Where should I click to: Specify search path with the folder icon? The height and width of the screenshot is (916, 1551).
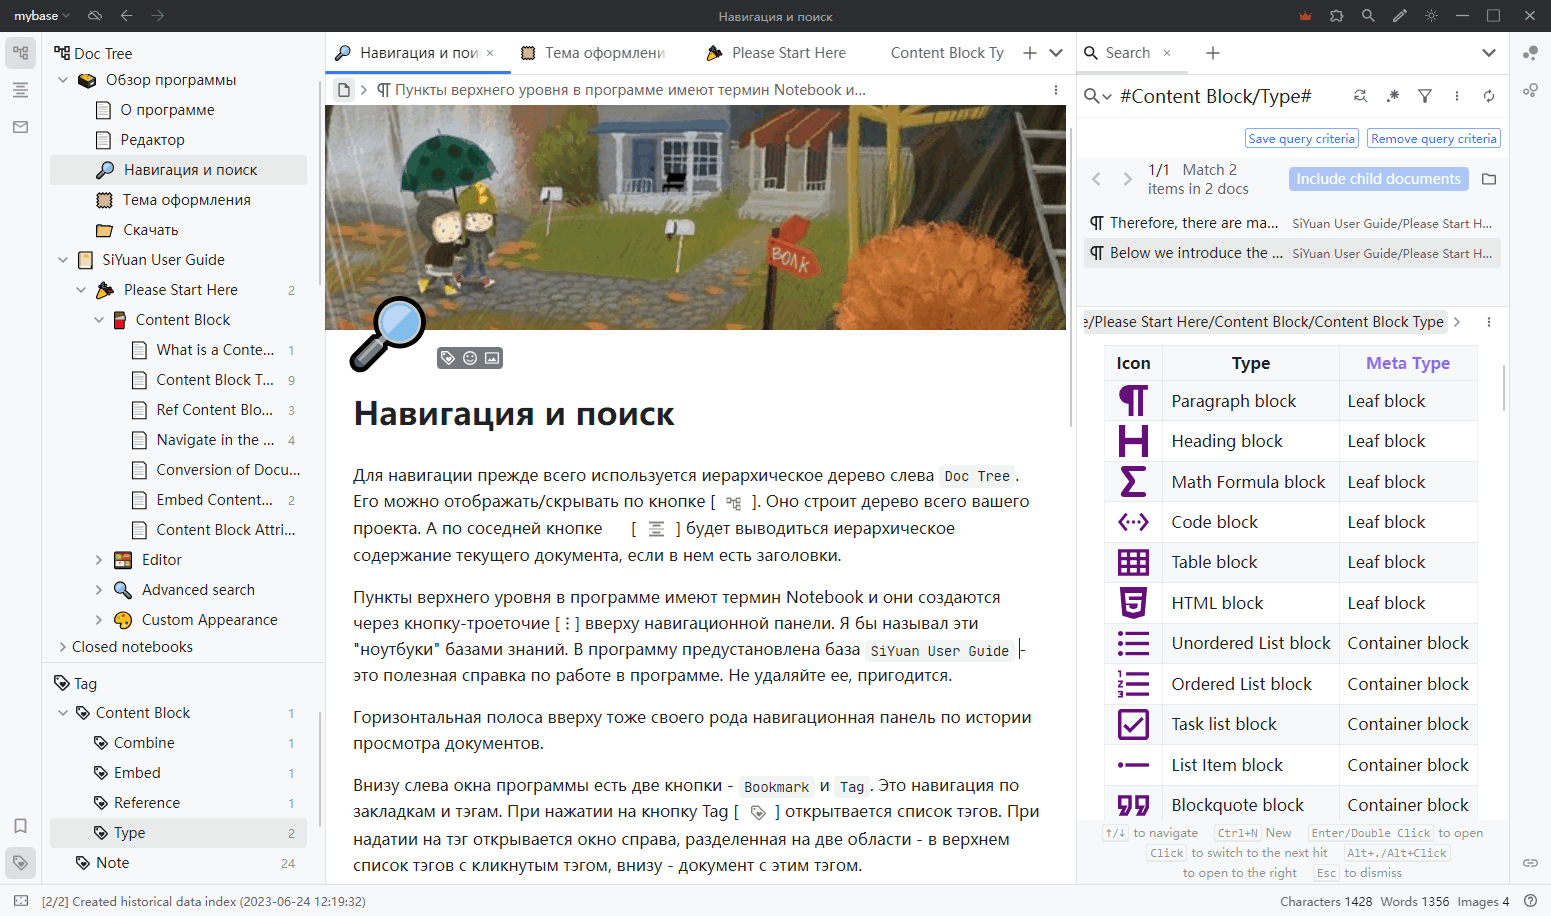click(x=1489, y=179)
